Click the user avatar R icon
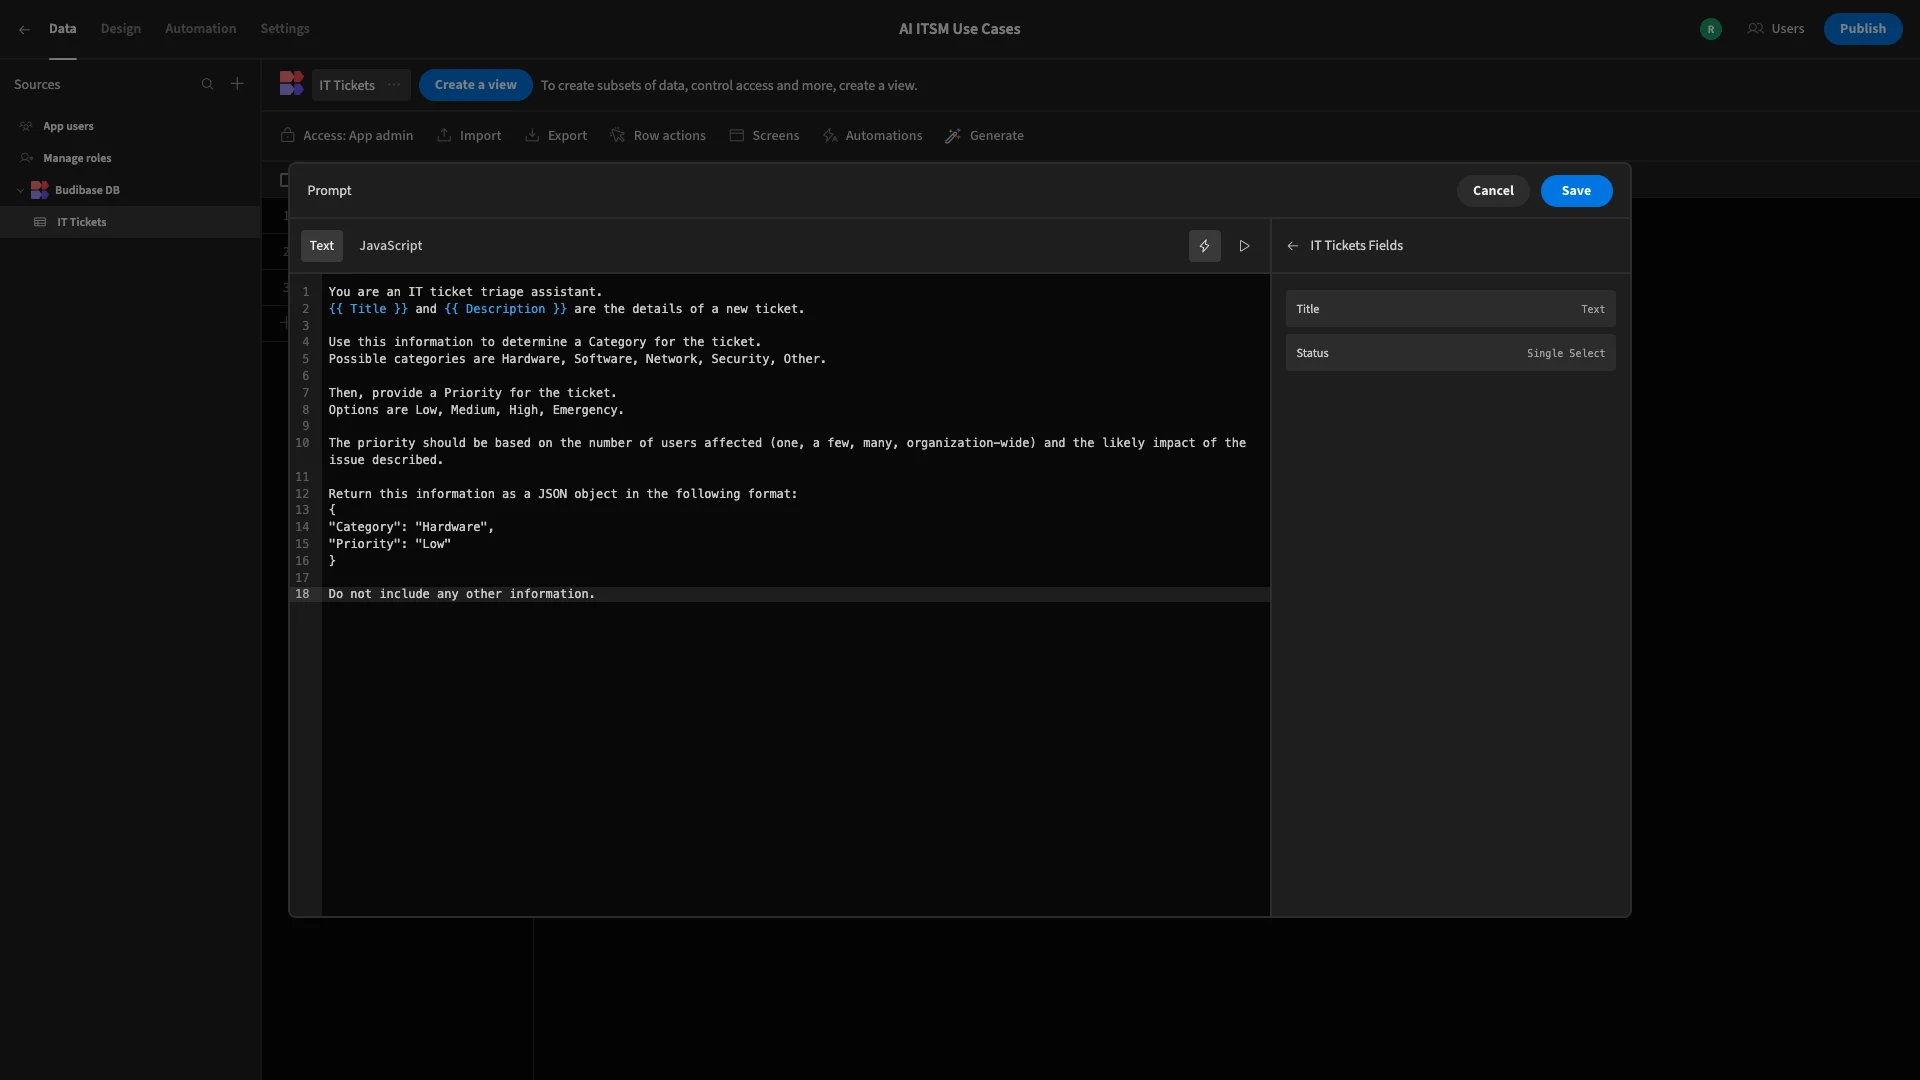The width and height of the screenshot is (1920, 1080). [1711, 29]
